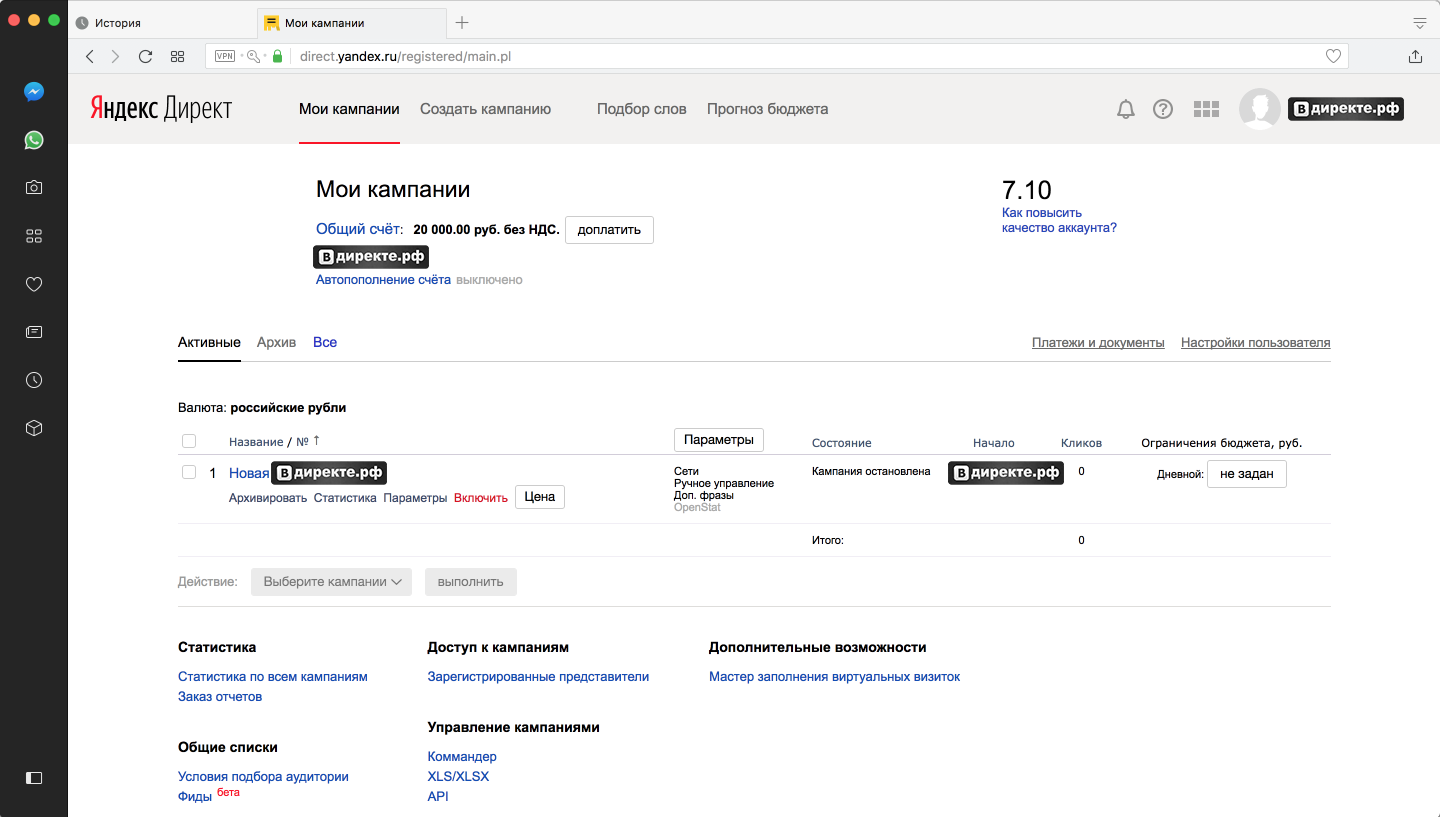
Task: Open Speed Dial grid in sidebar
Action: tap(34, 236)
